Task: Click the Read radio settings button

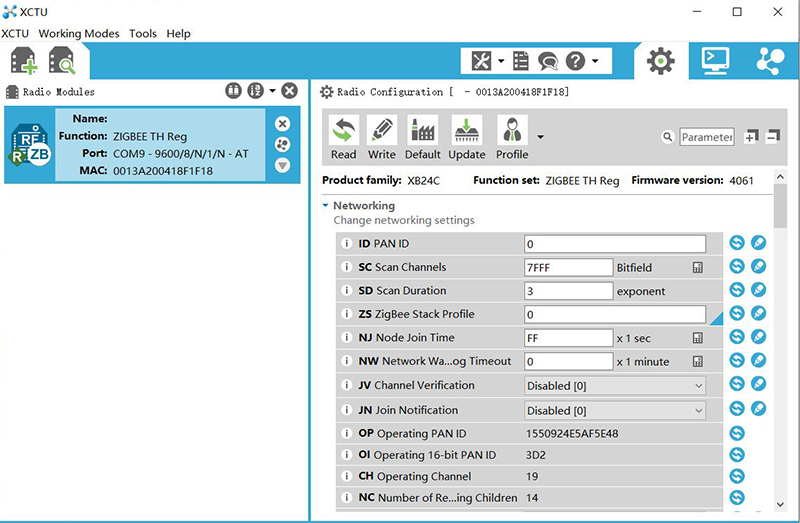Action: [343, 137]
